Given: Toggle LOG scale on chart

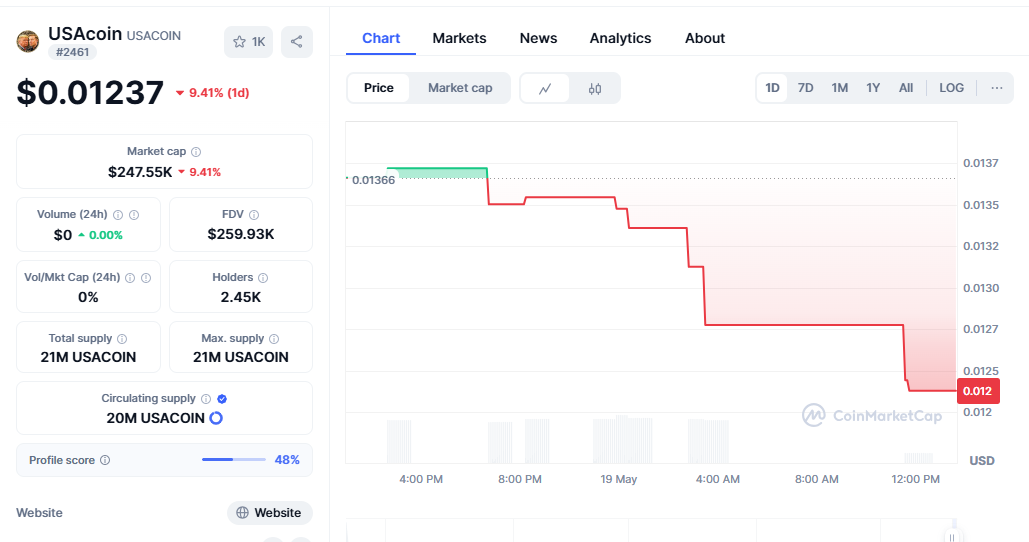Looking at the screenshot, I should 952,88.
